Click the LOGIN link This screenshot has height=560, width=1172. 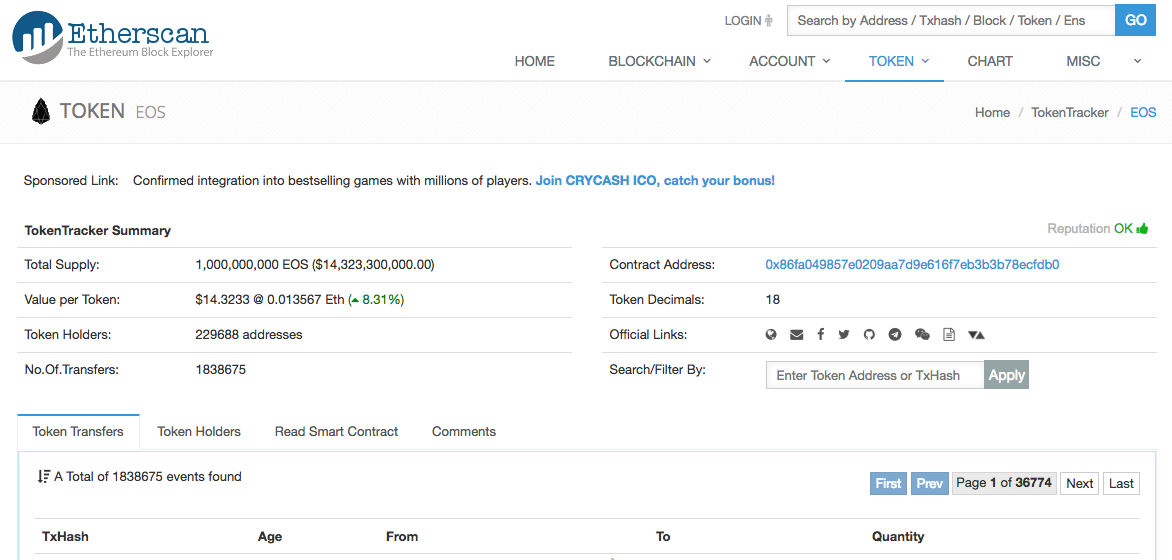coord(742,21)
